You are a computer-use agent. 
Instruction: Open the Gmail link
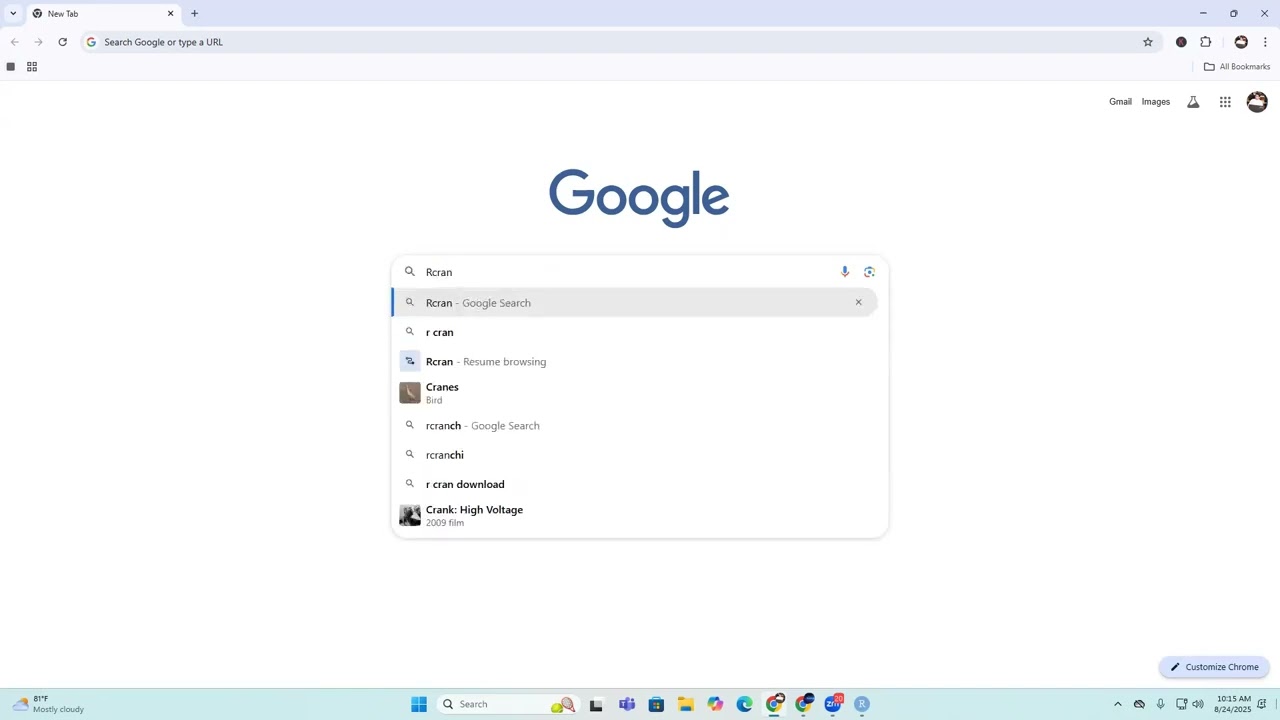coord(1120,102)
